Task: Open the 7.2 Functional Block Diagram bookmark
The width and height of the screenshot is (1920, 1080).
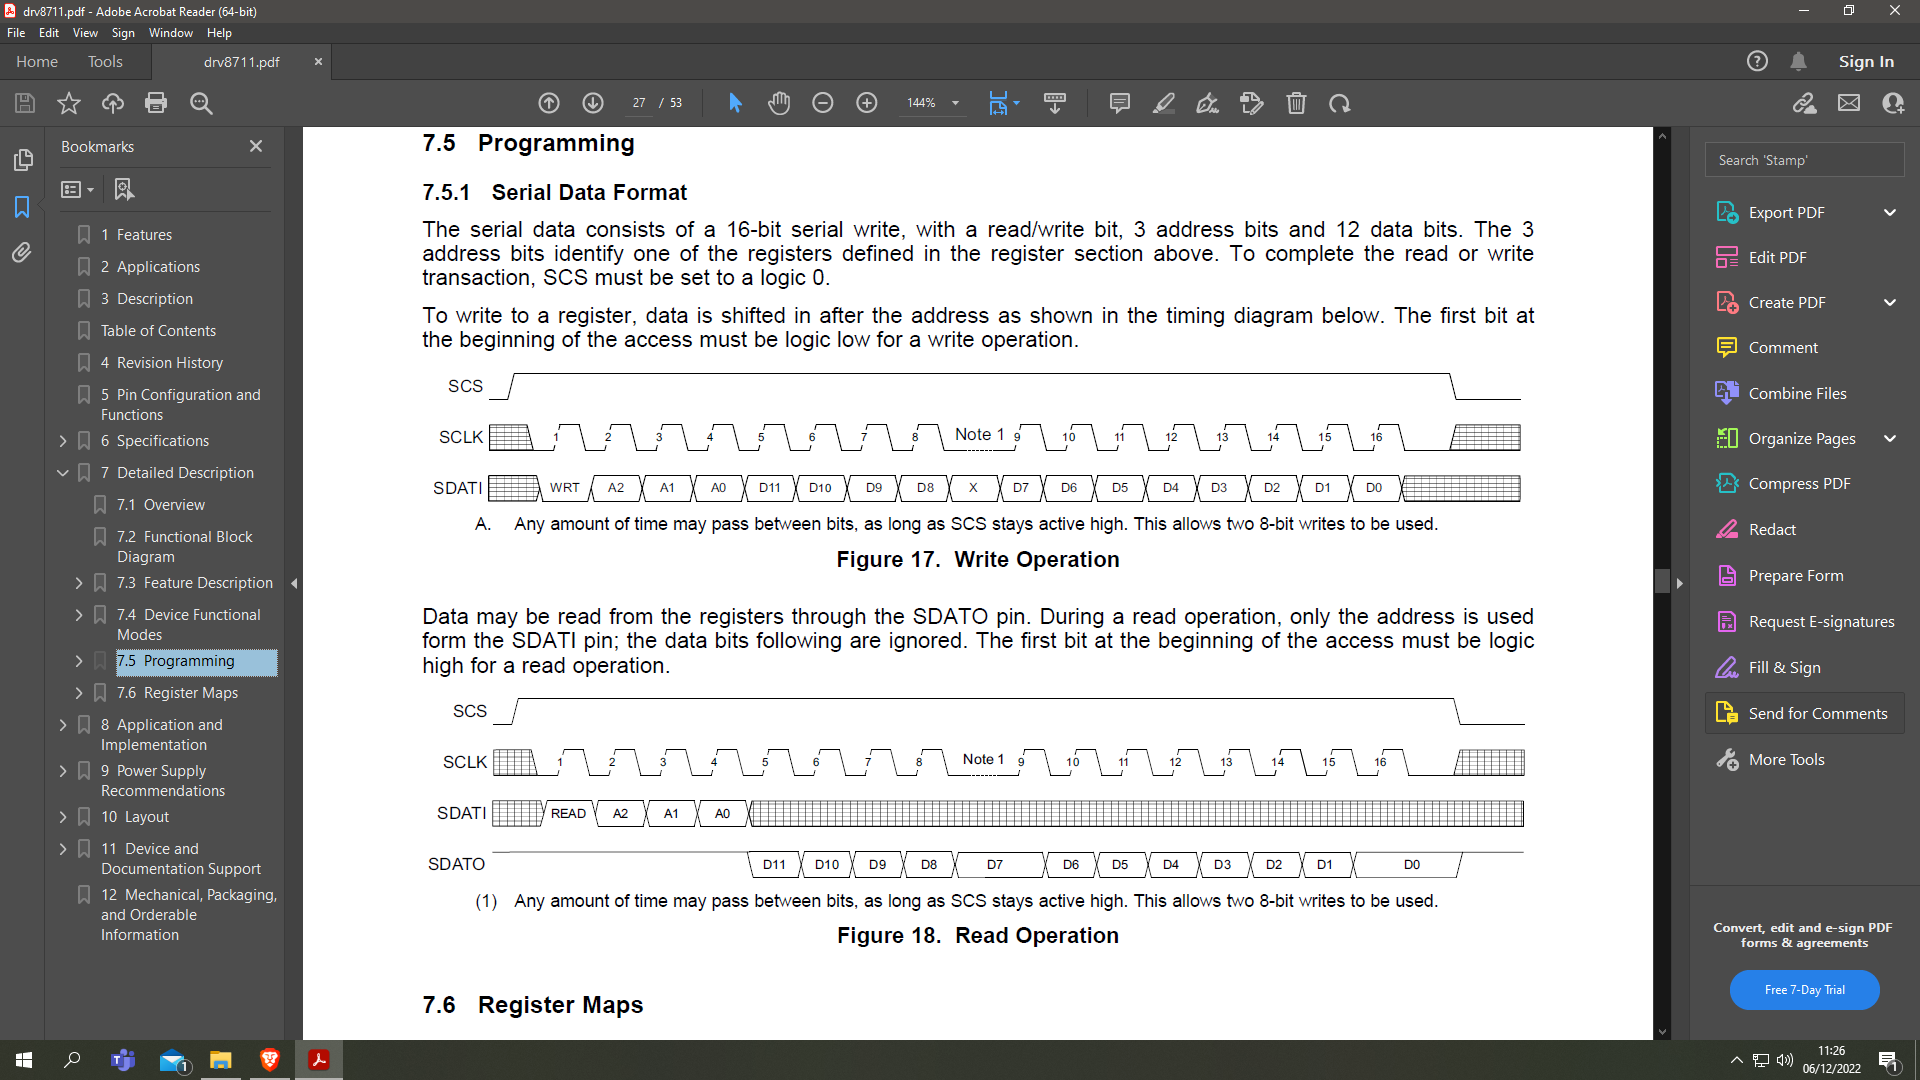Action: coord(185,547)
